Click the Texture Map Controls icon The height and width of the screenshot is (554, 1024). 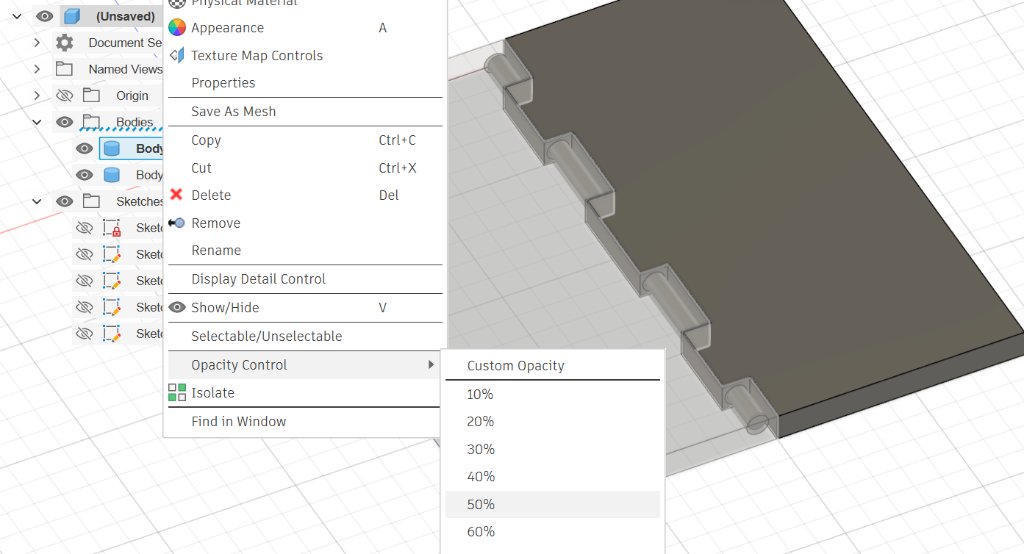tap(177, 56)
